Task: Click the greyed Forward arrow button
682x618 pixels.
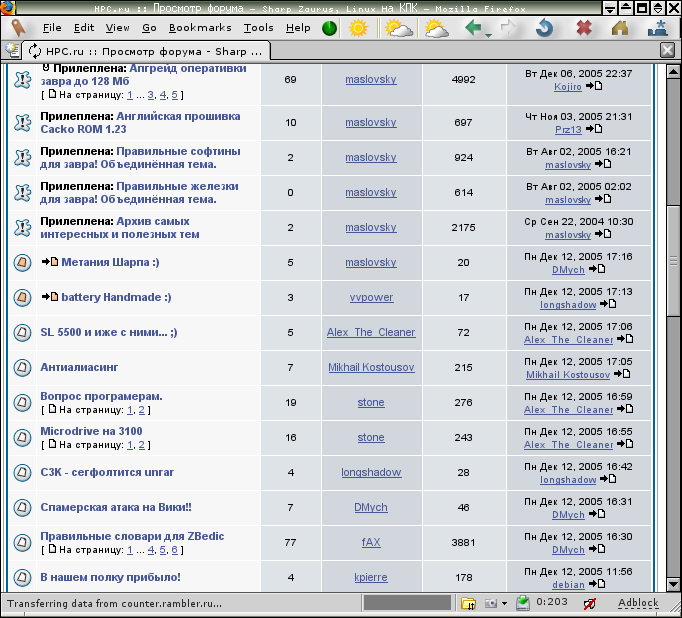Action: pyautogui.click(x=508, y=28)
